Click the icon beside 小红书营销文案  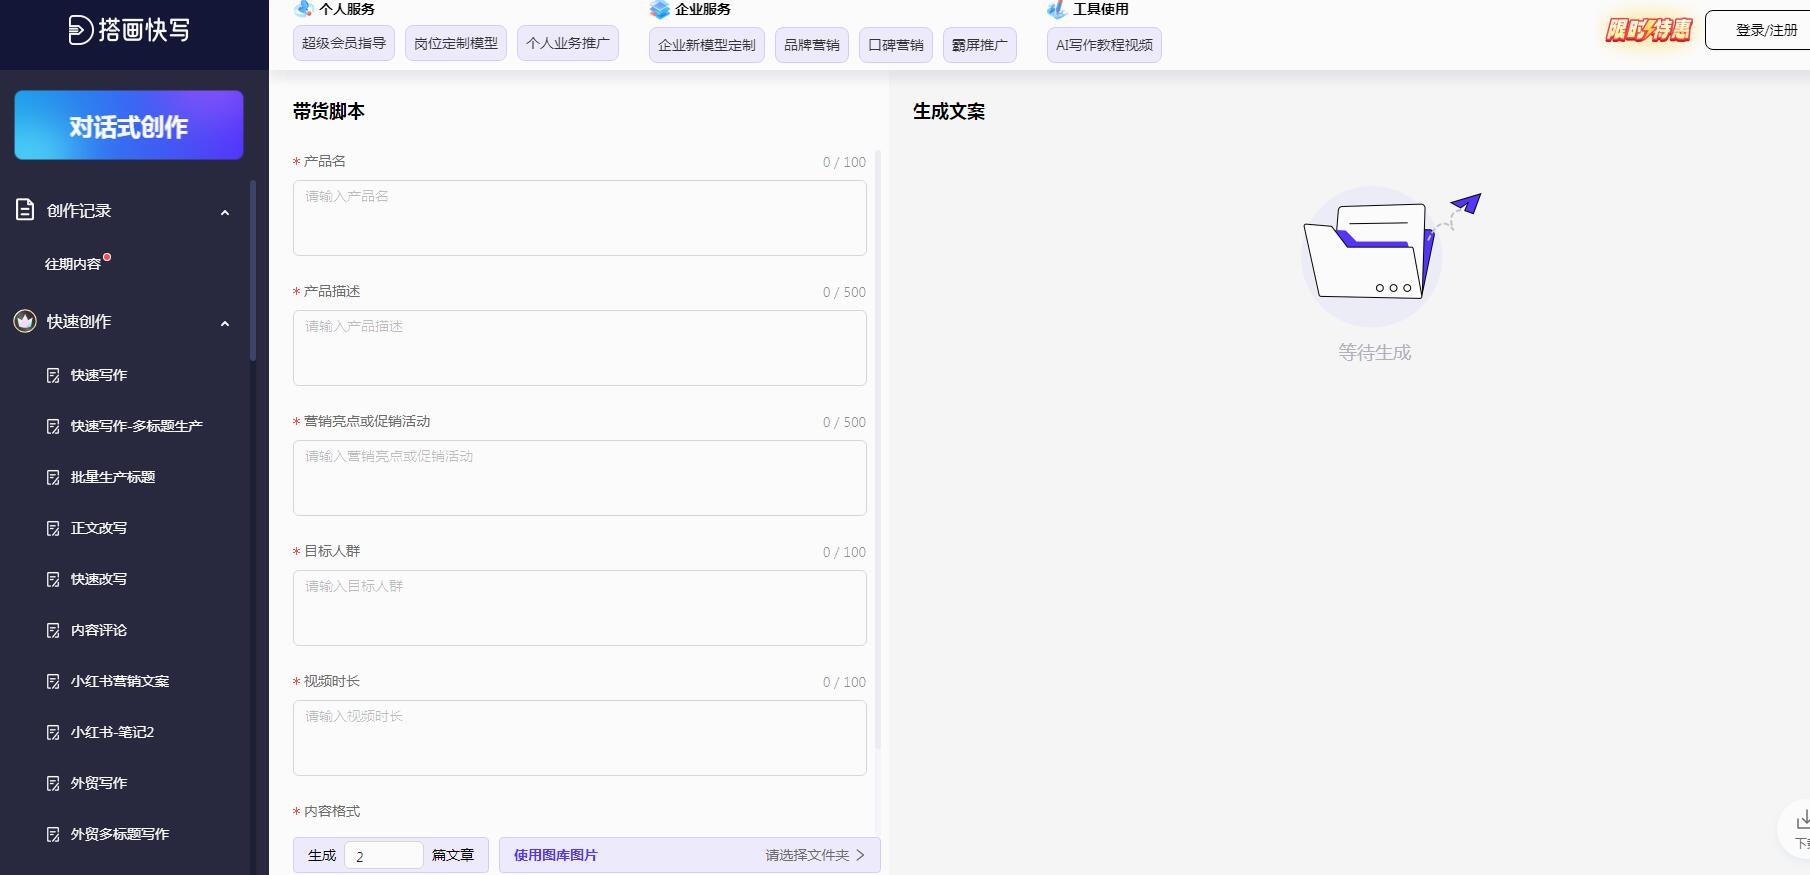pos(53,681)
